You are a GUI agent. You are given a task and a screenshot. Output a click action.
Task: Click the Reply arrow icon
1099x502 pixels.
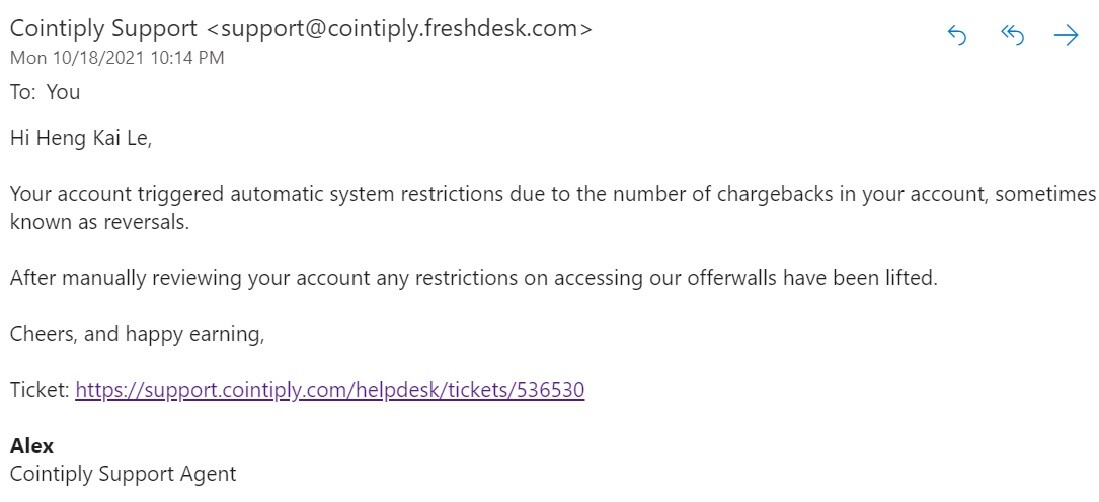coord(957,35)
